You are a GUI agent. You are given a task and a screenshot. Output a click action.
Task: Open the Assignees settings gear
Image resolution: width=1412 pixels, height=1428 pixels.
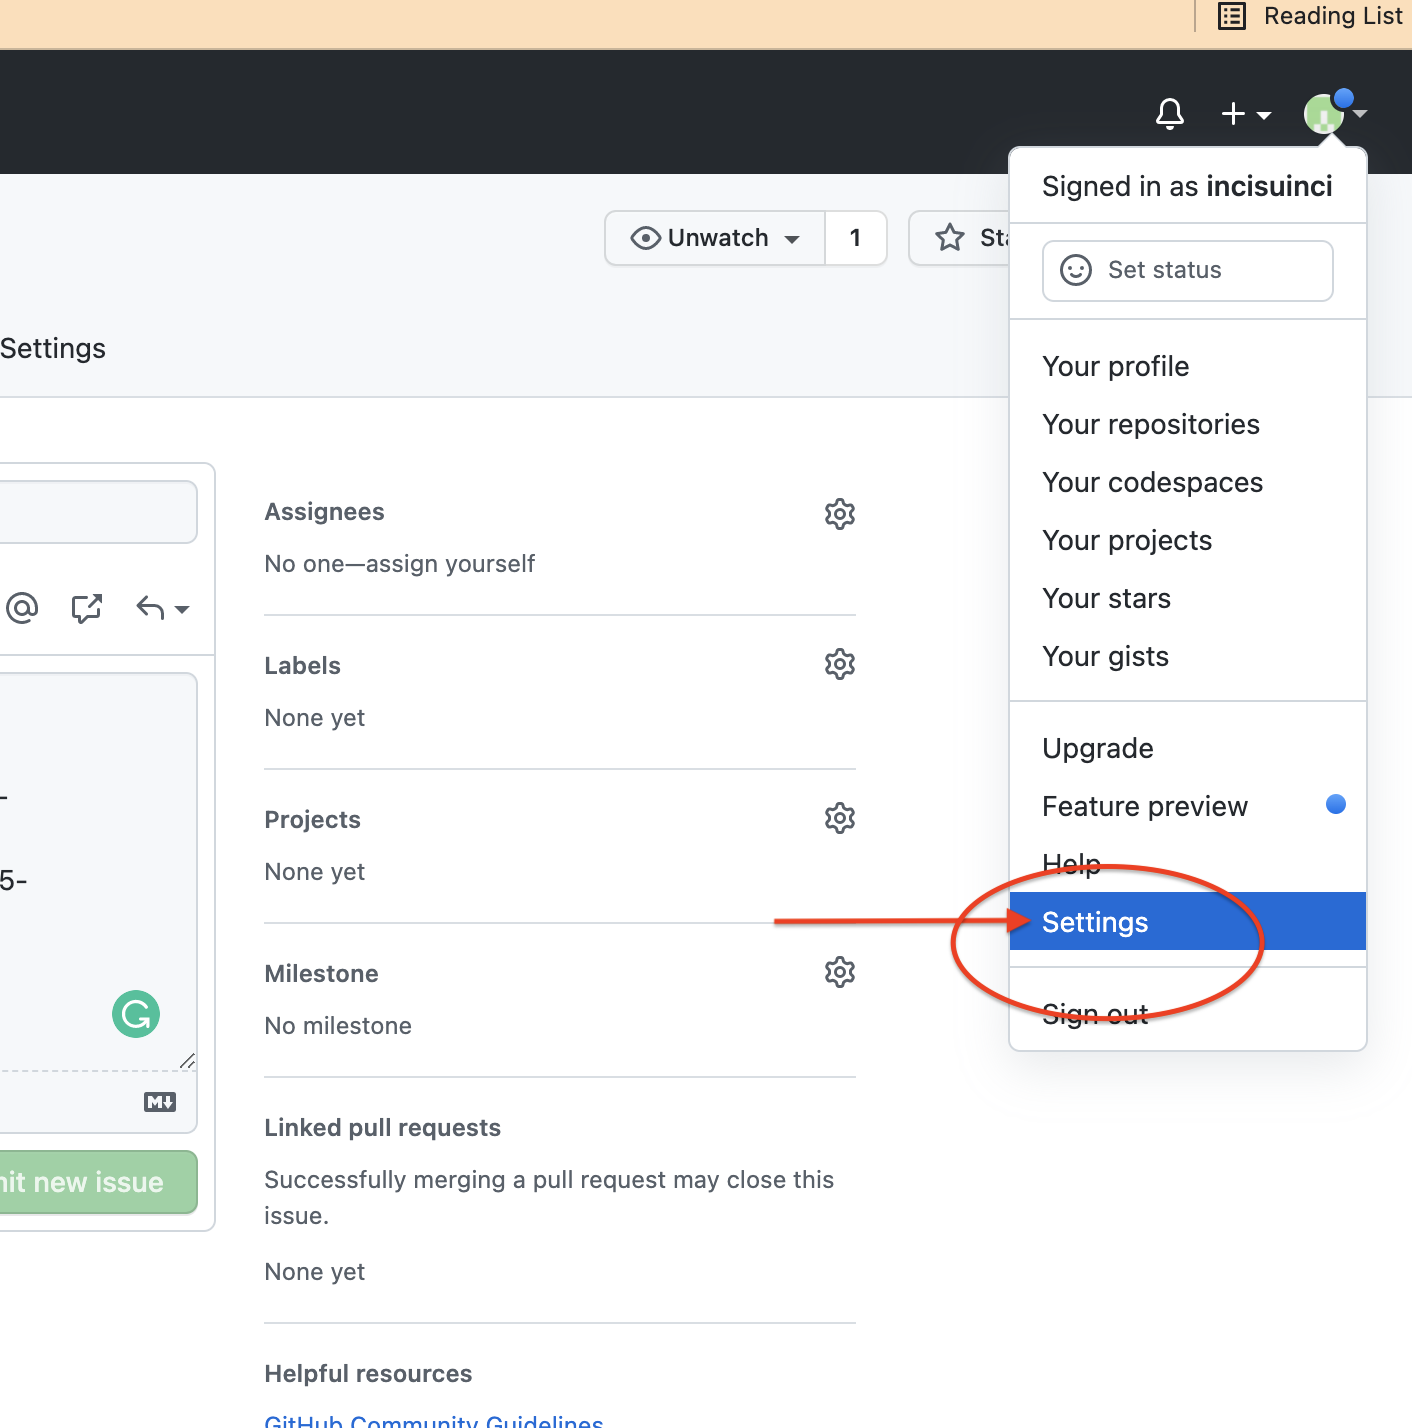pos(840,513)
